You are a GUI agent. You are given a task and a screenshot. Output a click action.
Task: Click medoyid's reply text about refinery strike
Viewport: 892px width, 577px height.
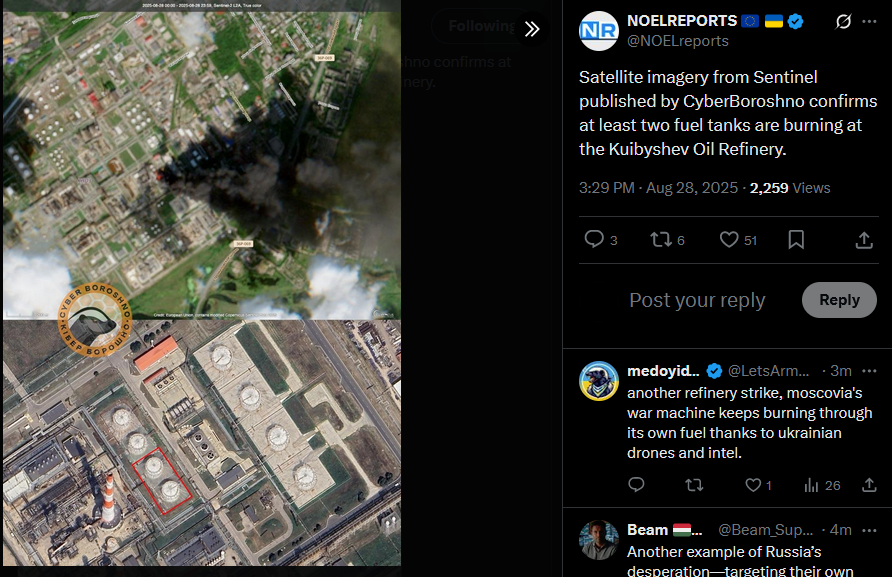(x=749, y=423)
